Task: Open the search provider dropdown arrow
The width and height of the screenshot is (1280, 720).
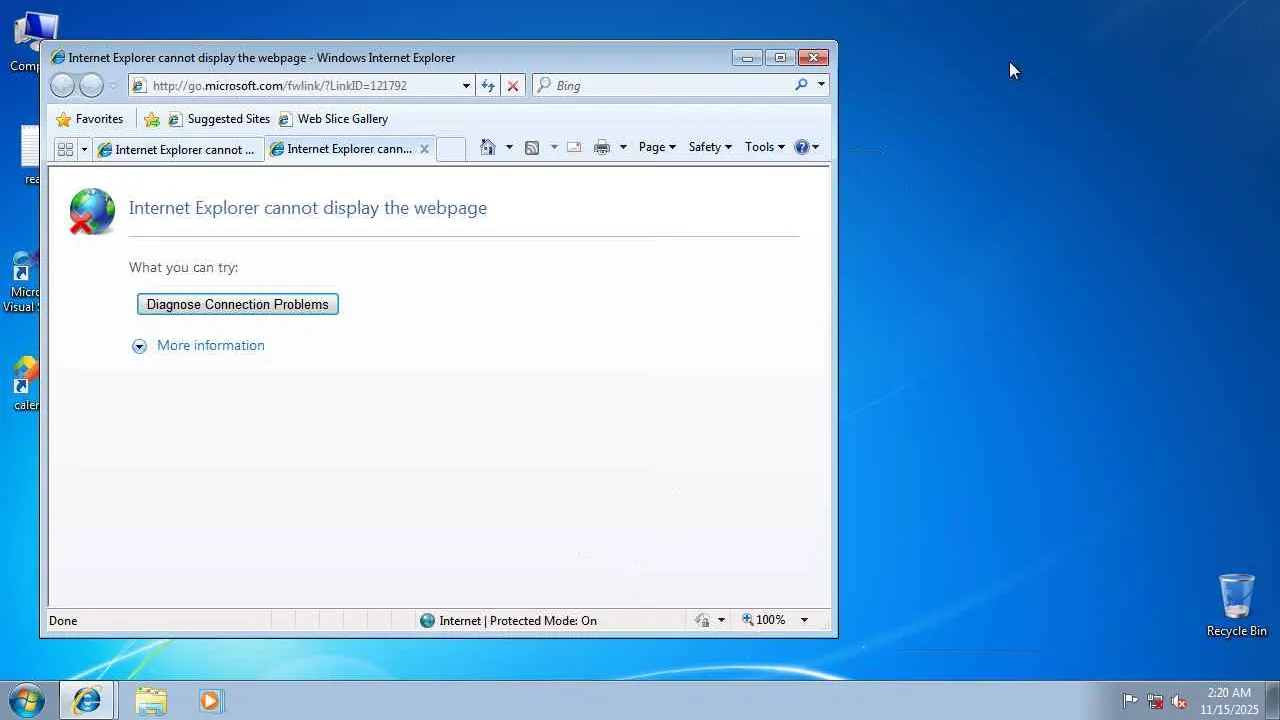Action: pyautogui.click(x=821, y=85)
